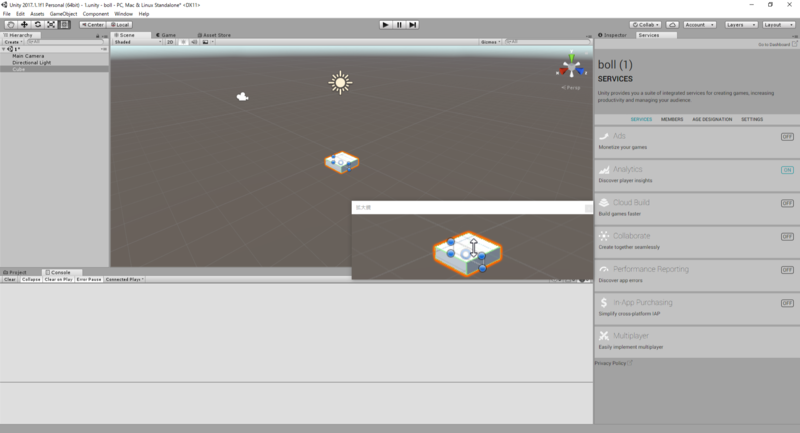800x433 pixels.
Task: Click the Collaborate service icon
Action: (604, 236)
